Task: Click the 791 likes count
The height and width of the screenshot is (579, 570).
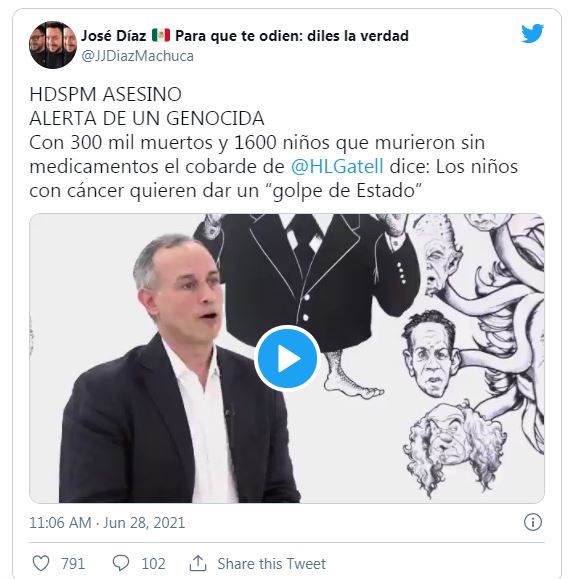Action: point(73,564)
